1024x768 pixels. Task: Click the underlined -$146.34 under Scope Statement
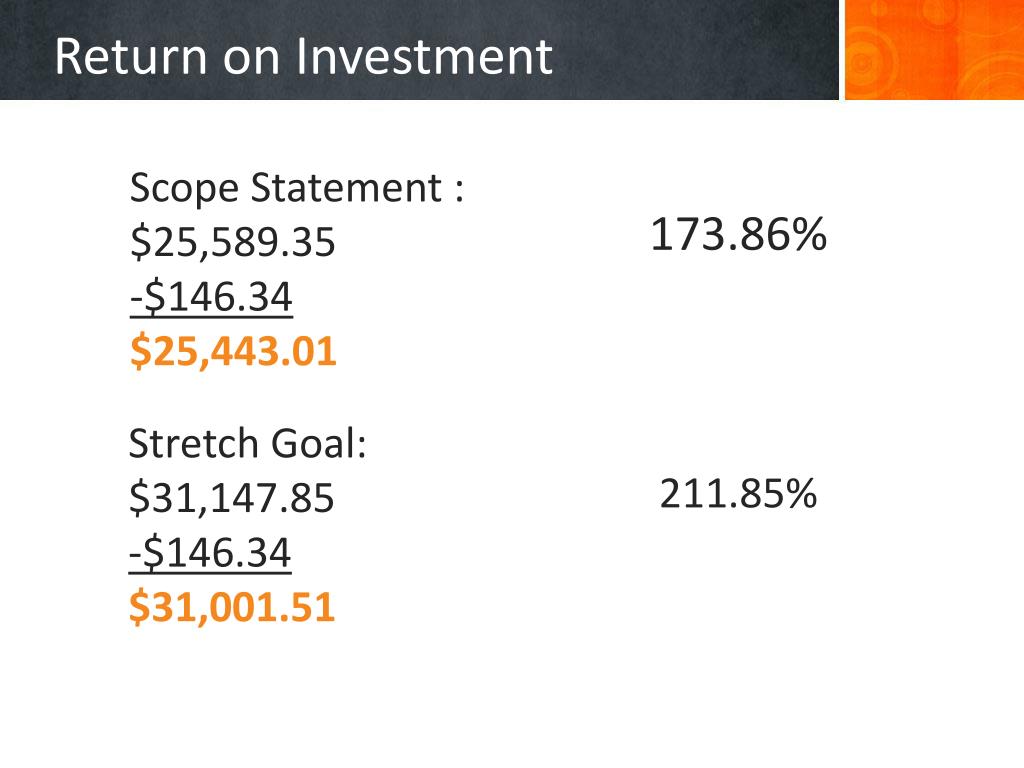211,296
